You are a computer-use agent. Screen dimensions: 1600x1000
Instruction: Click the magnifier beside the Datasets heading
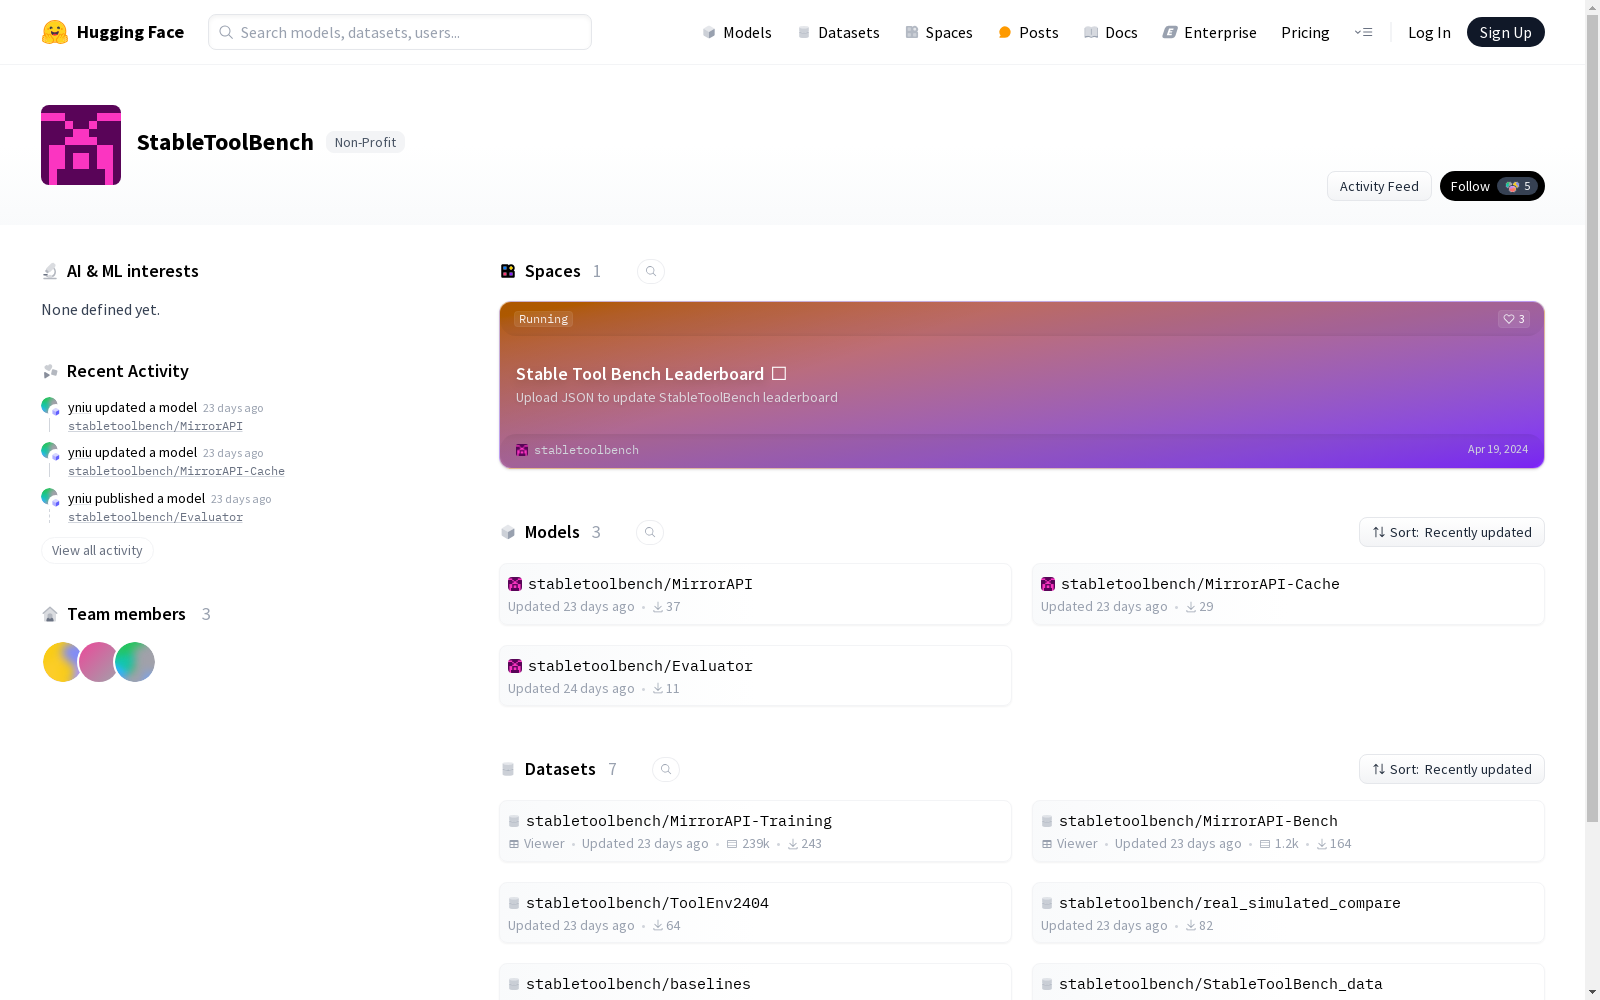click(666, 770)
